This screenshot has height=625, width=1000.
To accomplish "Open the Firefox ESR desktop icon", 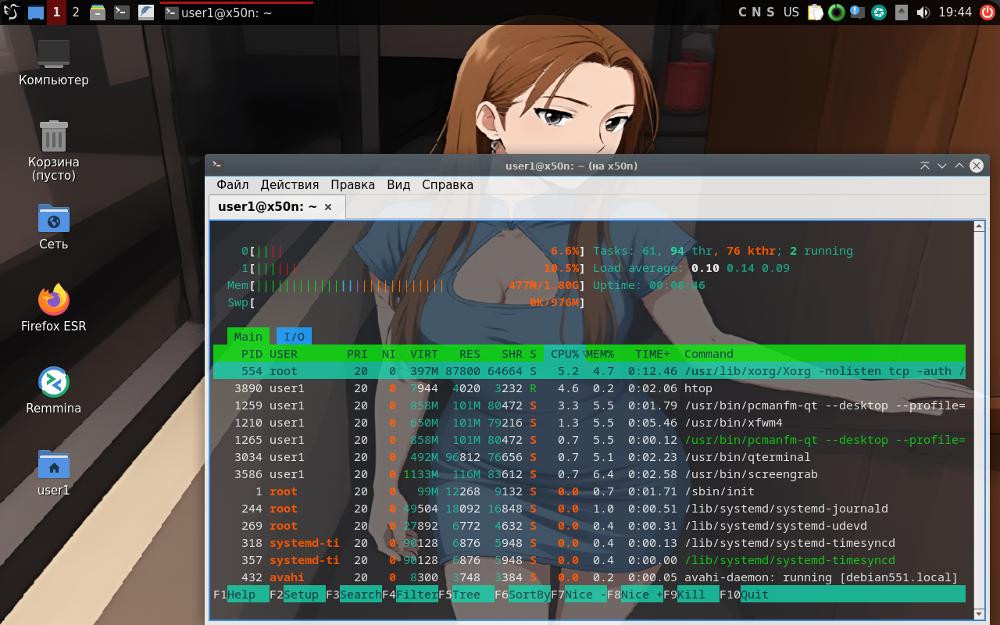I will (54, 309).
